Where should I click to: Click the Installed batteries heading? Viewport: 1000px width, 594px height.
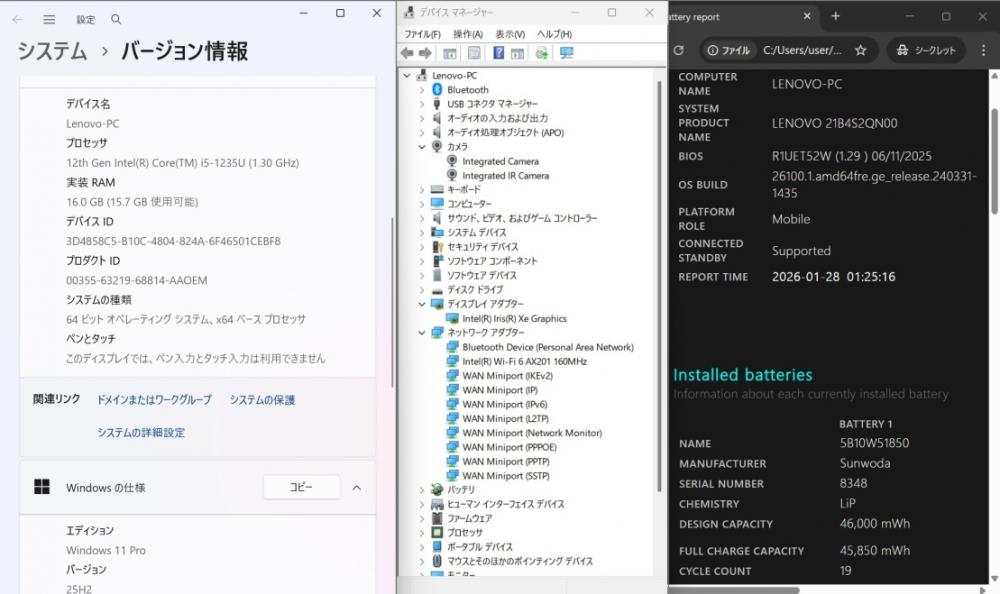click(x=743, y=375)
